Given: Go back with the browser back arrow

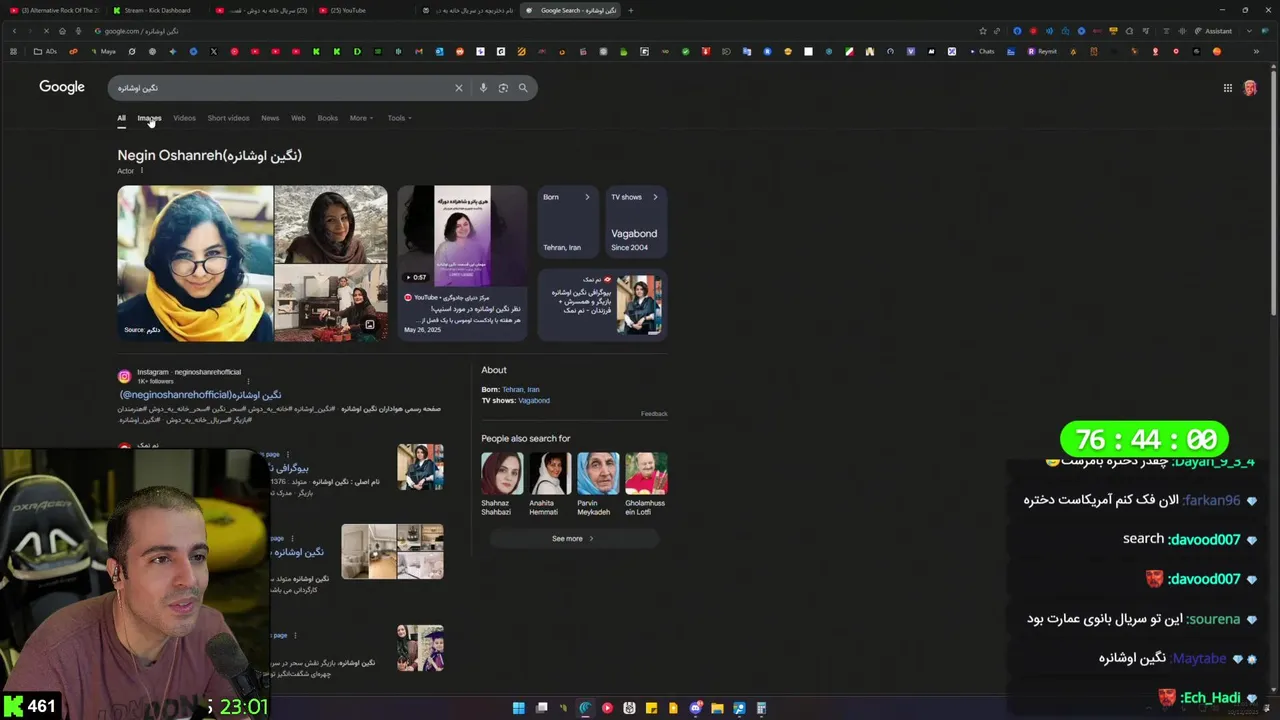Looking at the screenshot, I should pos(14,31).
